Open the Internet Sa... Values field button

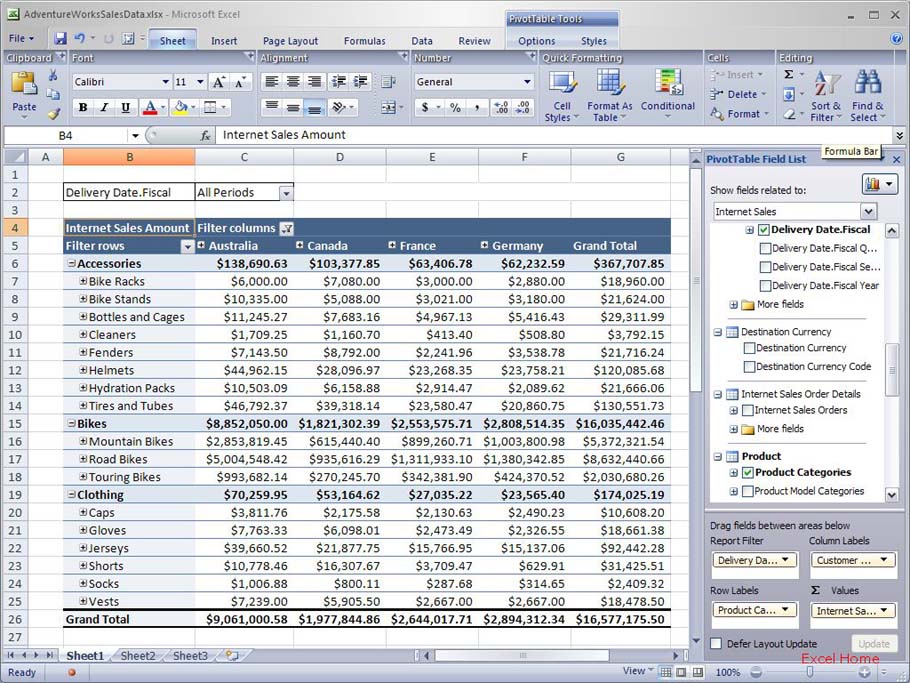pos(852,610)
